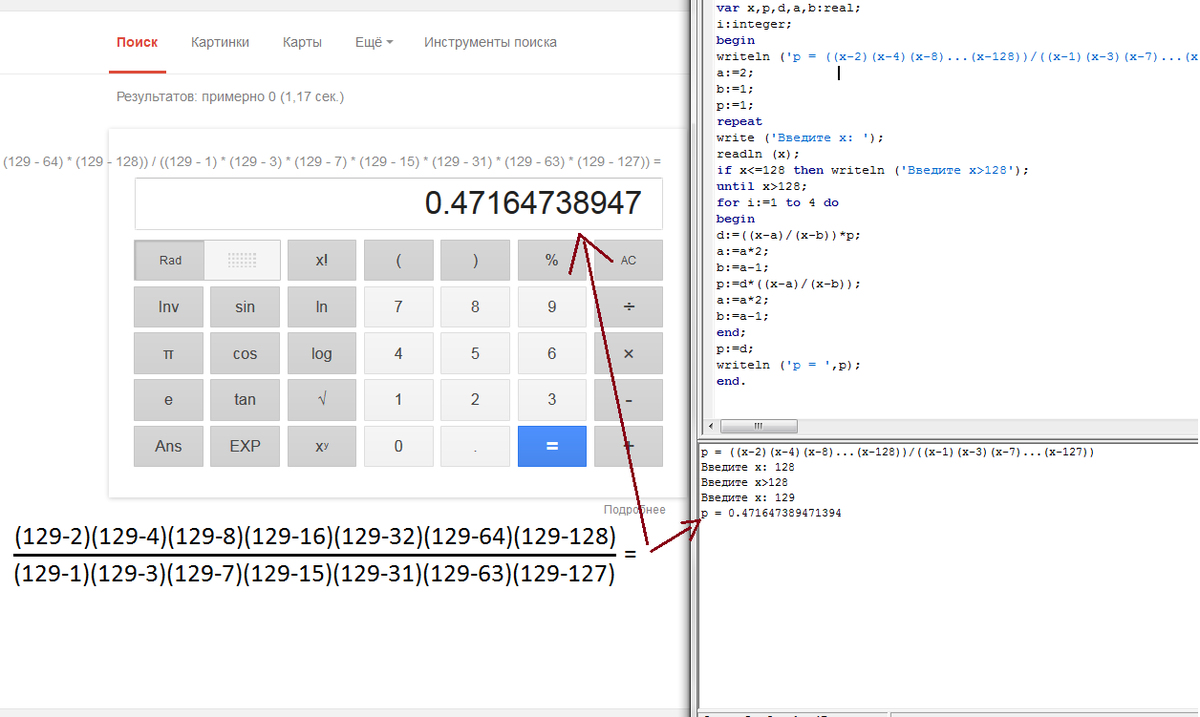Click the percent % key
The height and width of the screenshot is (717, 1200).
(x=552, y=260)
